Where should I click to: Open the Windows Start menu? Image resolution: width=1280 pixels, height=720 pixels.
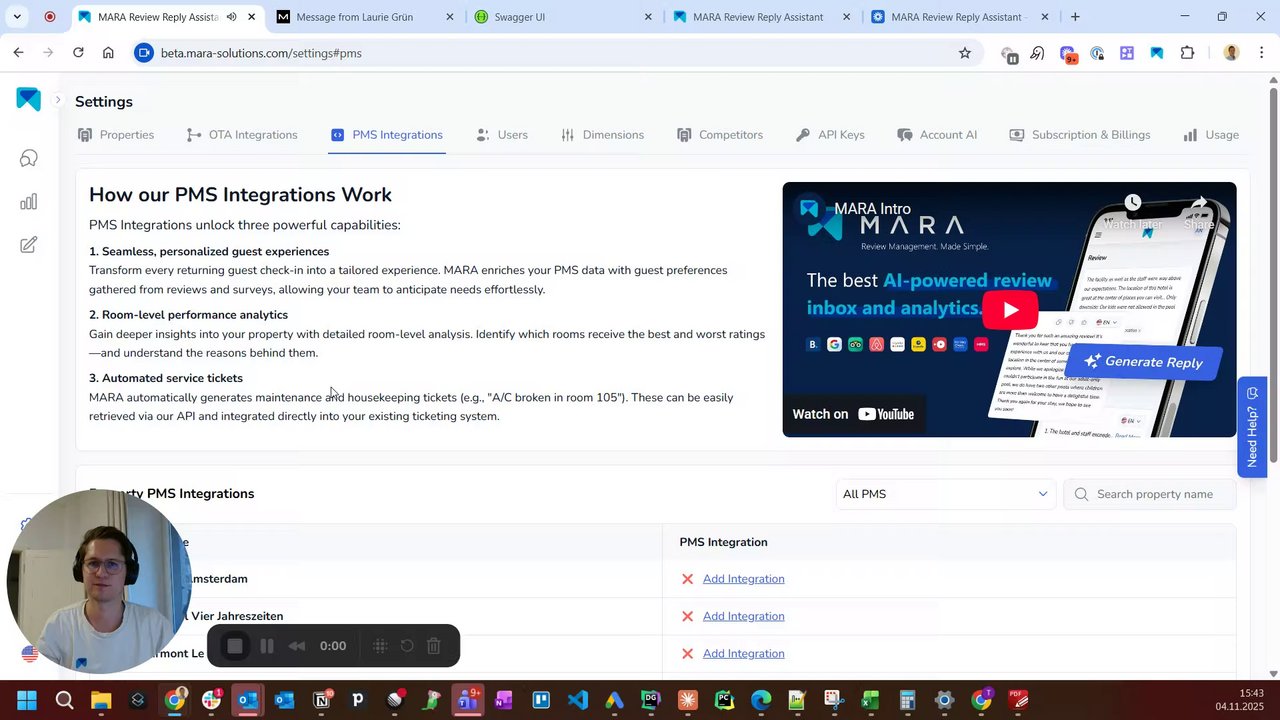[27, 700]
